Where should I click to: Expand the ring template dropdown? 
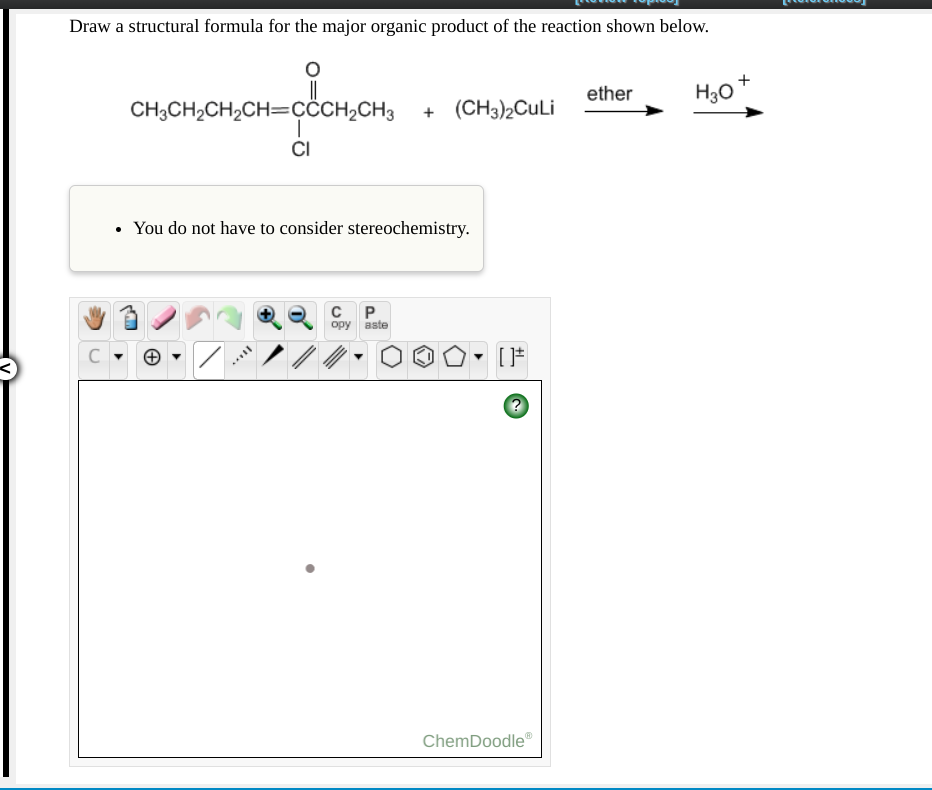click(x=477, y=358)
